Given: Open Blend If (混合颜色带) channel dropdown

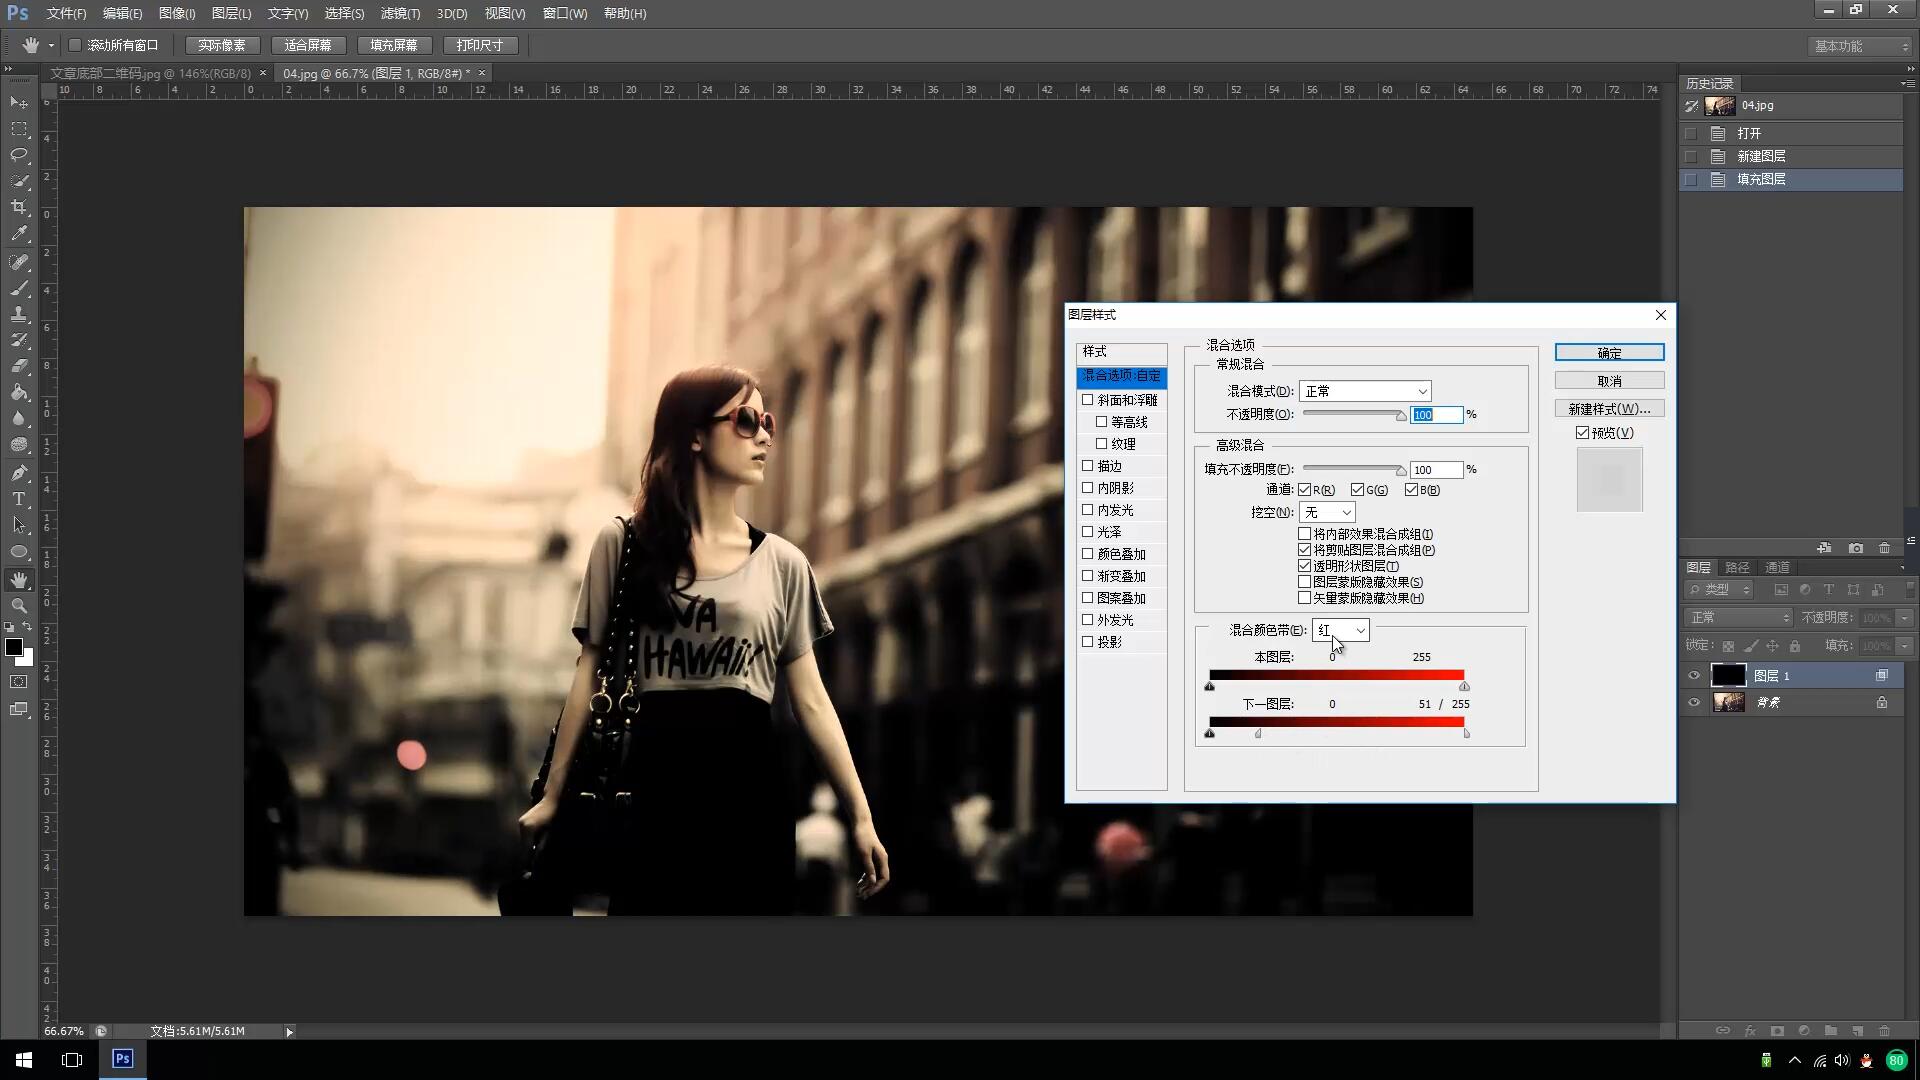Looking at the screenshot, I should coord(1340,630).
